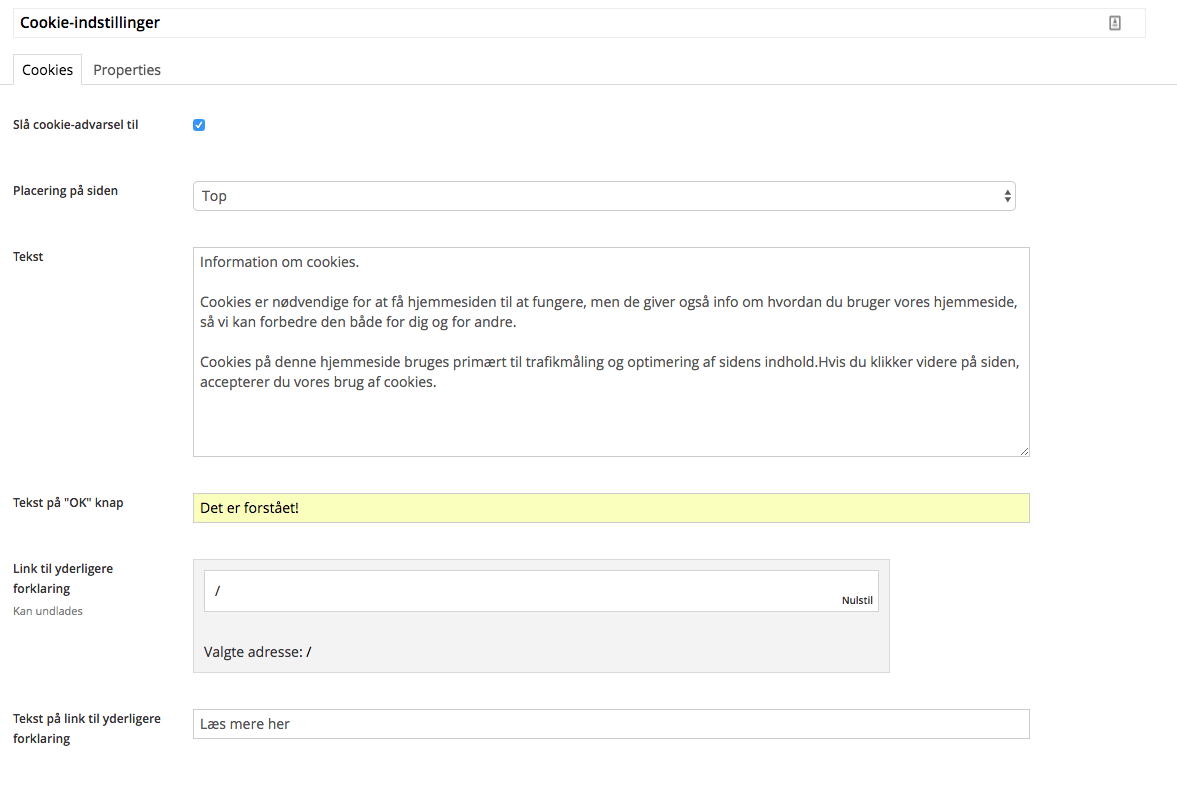The width and height of the screenshot is (1177, 794).
Task: Switch to the Cookies tab
Action: 48,70
